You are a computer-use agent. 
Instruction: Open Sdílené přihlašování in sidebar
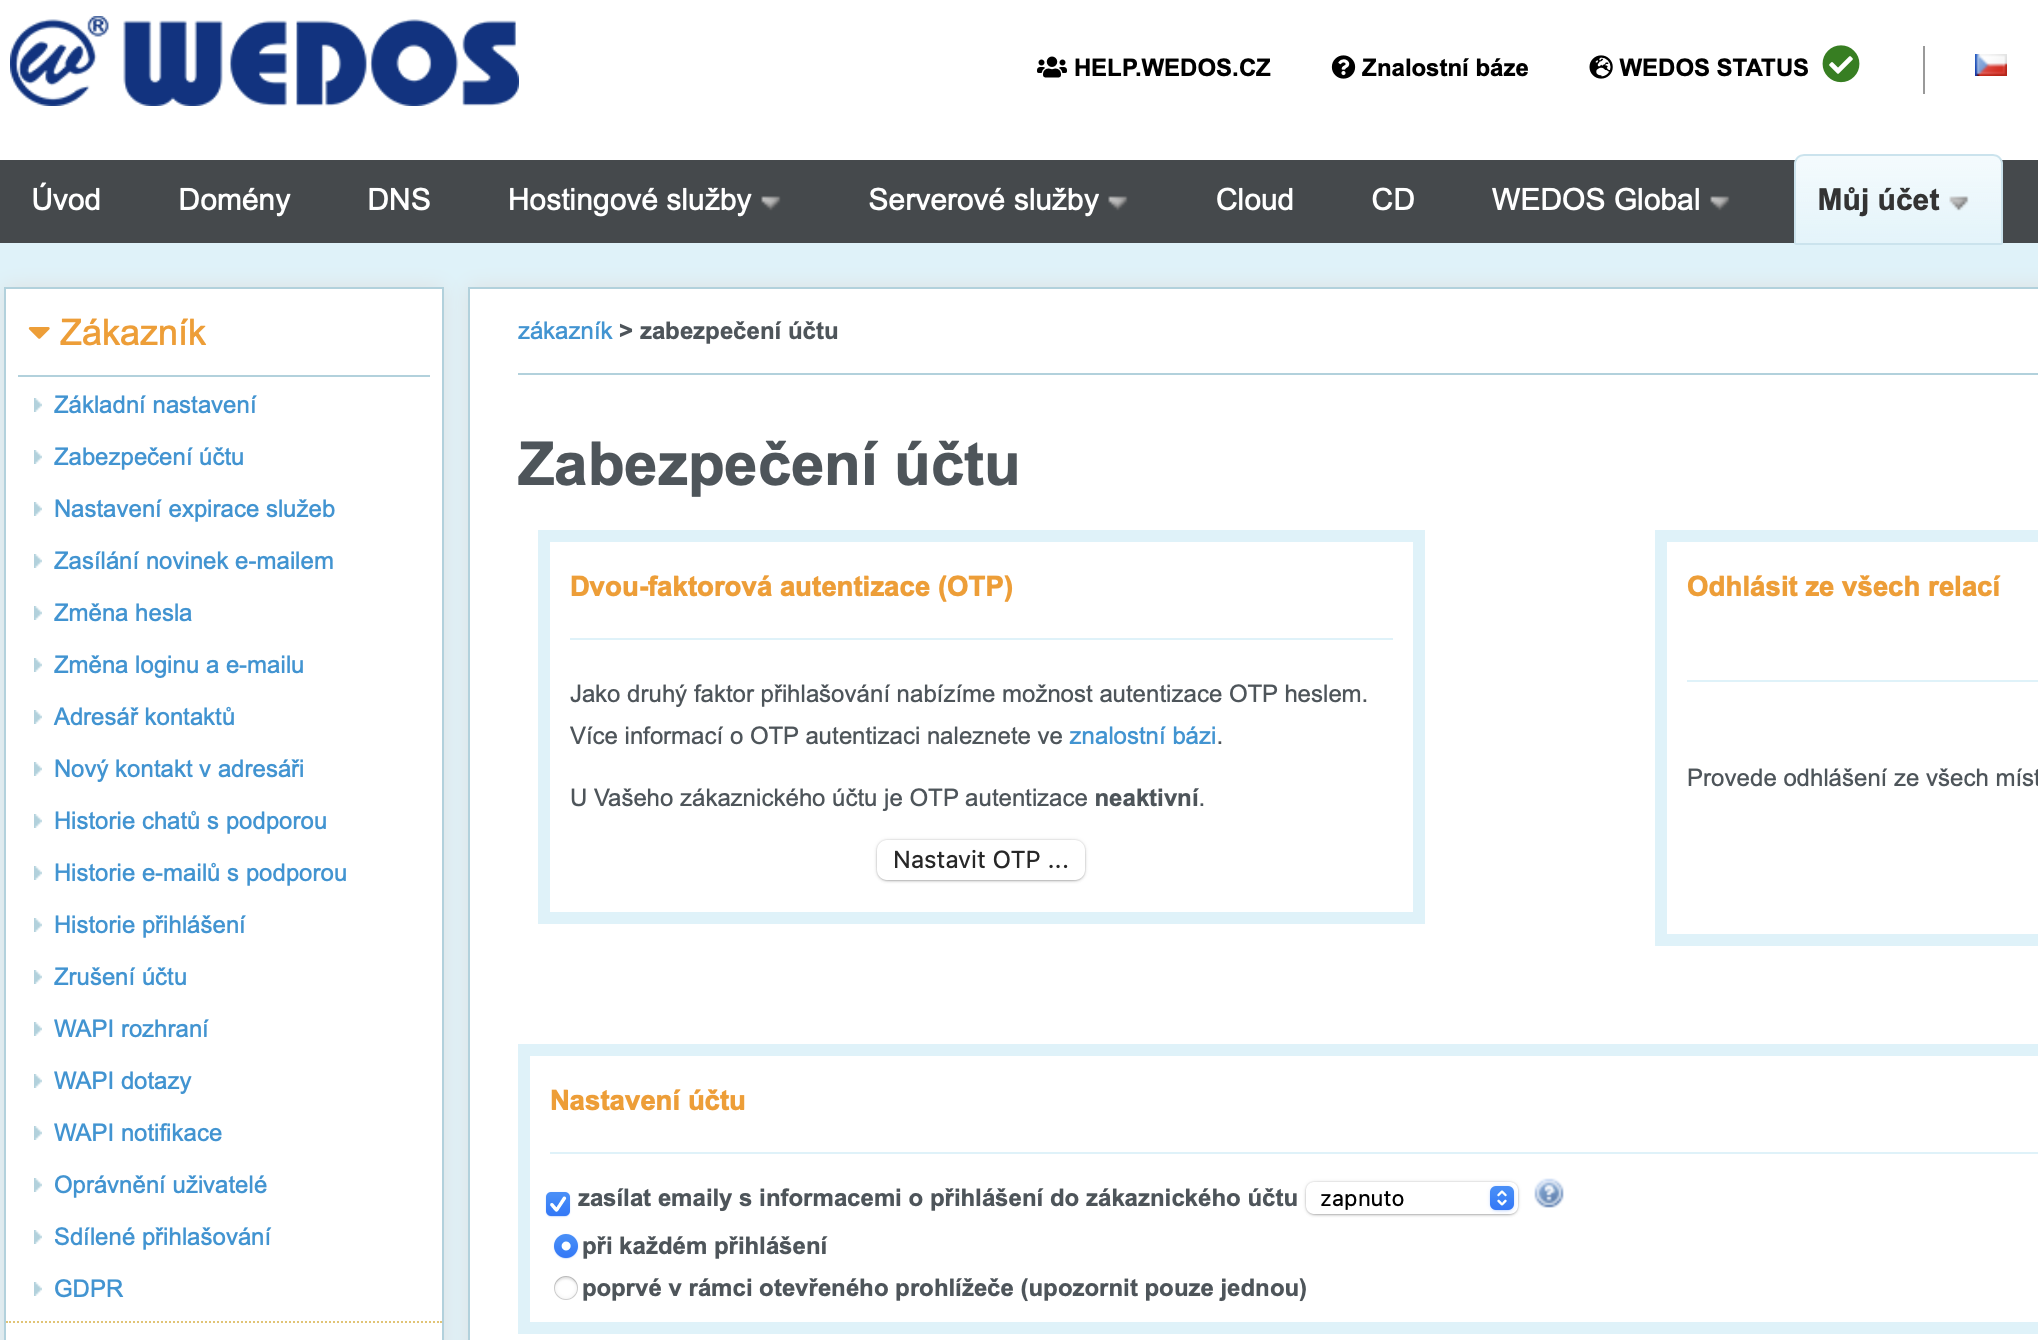[162, 1237]
